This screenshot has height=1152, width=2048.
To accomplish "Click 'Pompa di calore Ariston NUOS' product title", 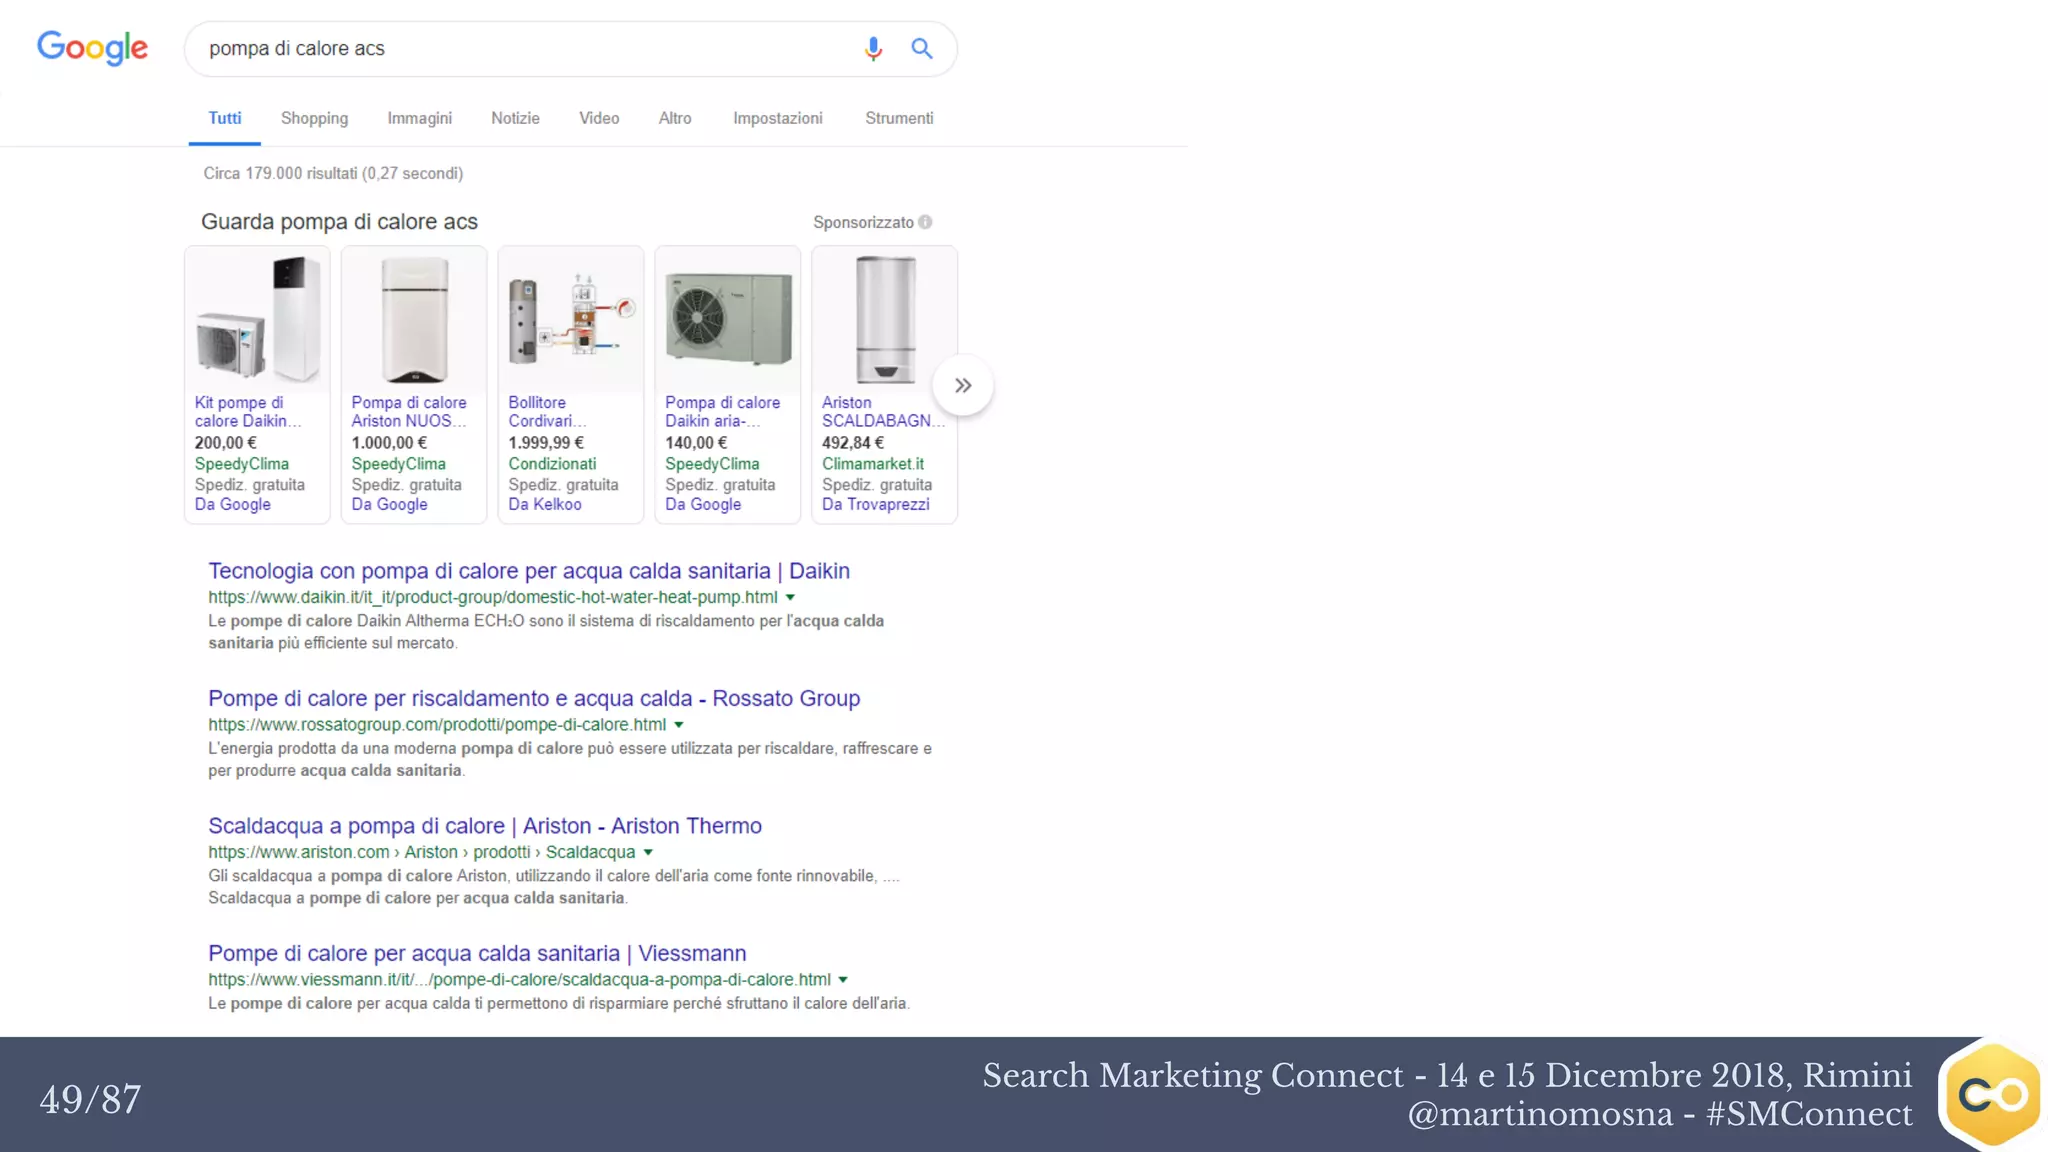I will (408, 411).
